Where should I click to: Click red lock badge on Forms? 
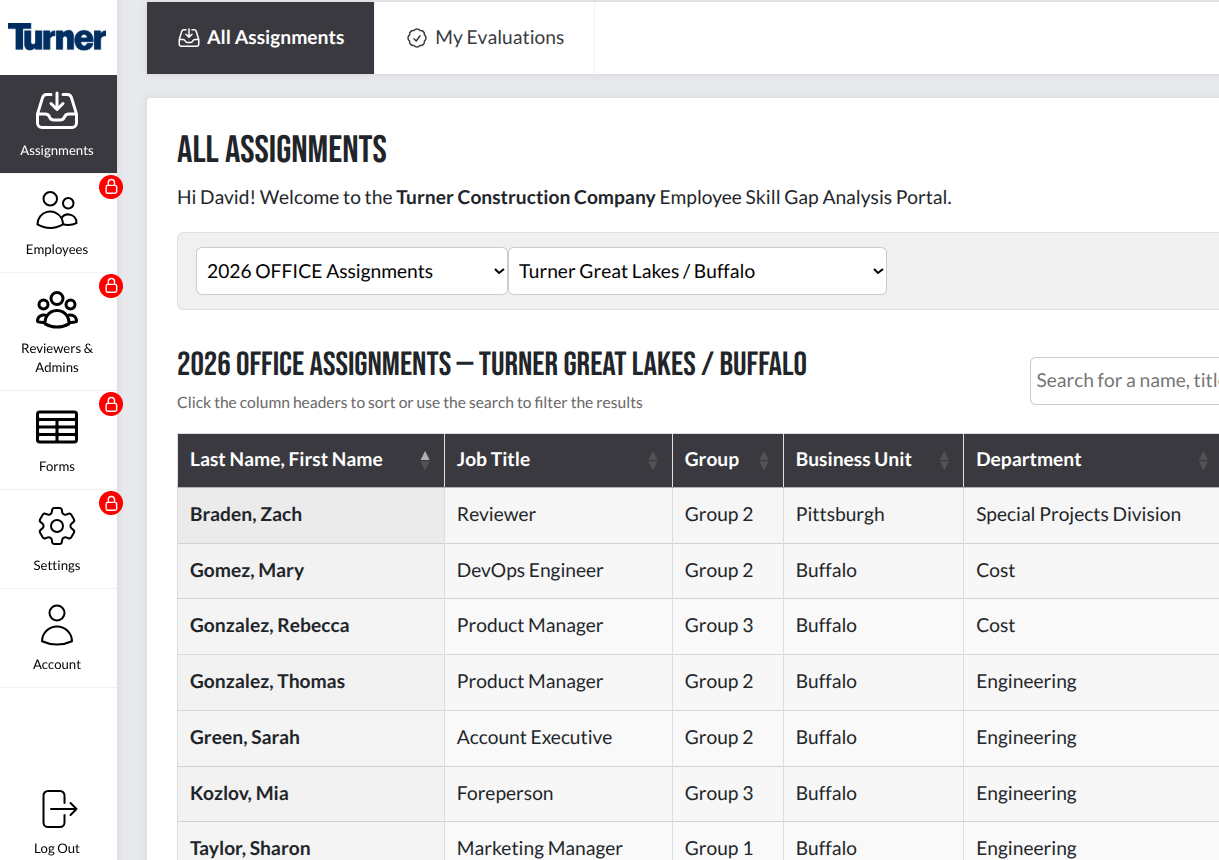click(111, 404)
